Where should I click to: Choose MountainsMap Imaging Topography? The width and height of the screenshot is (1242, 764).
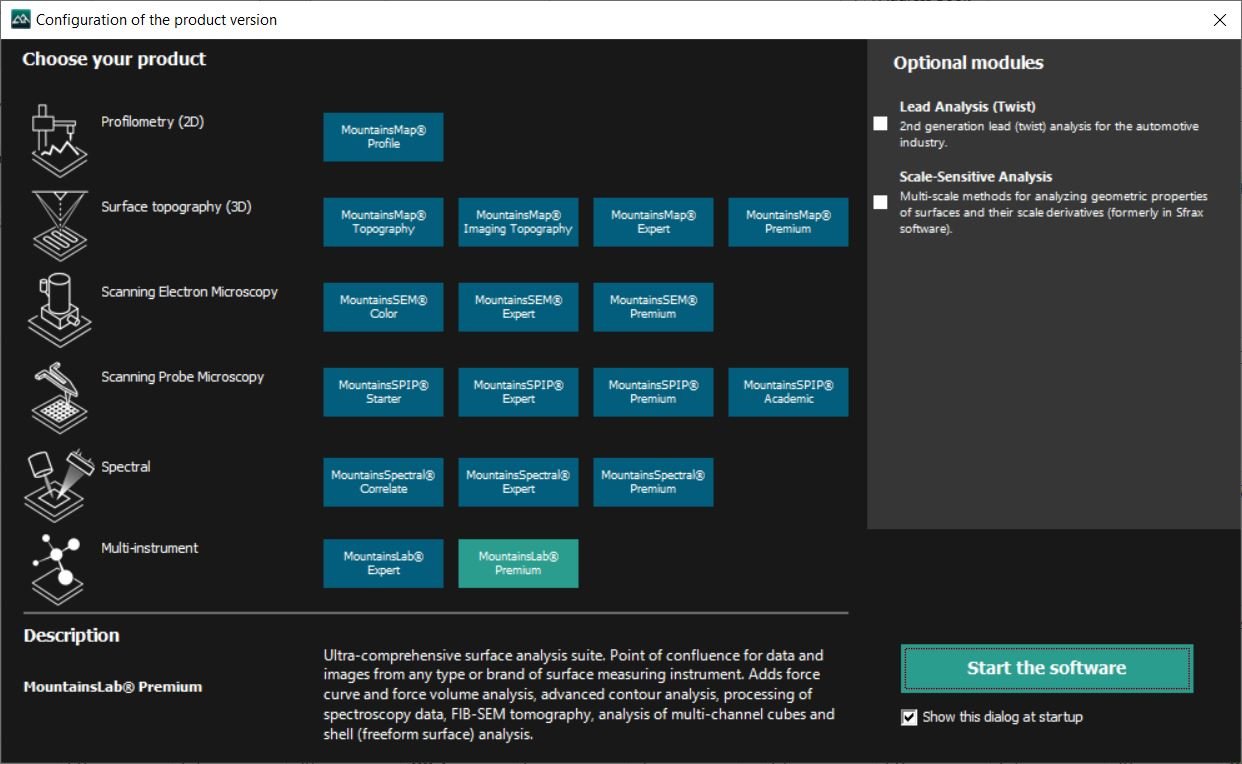click(518, 222)
